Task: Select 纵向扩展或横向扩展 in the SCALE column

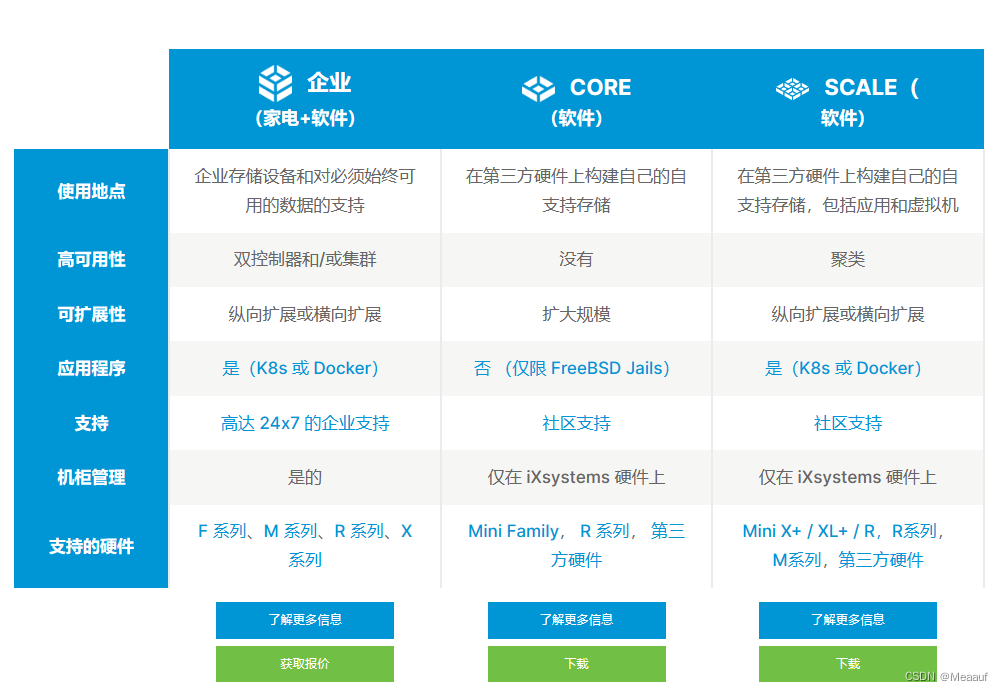Action: (848, 315)
